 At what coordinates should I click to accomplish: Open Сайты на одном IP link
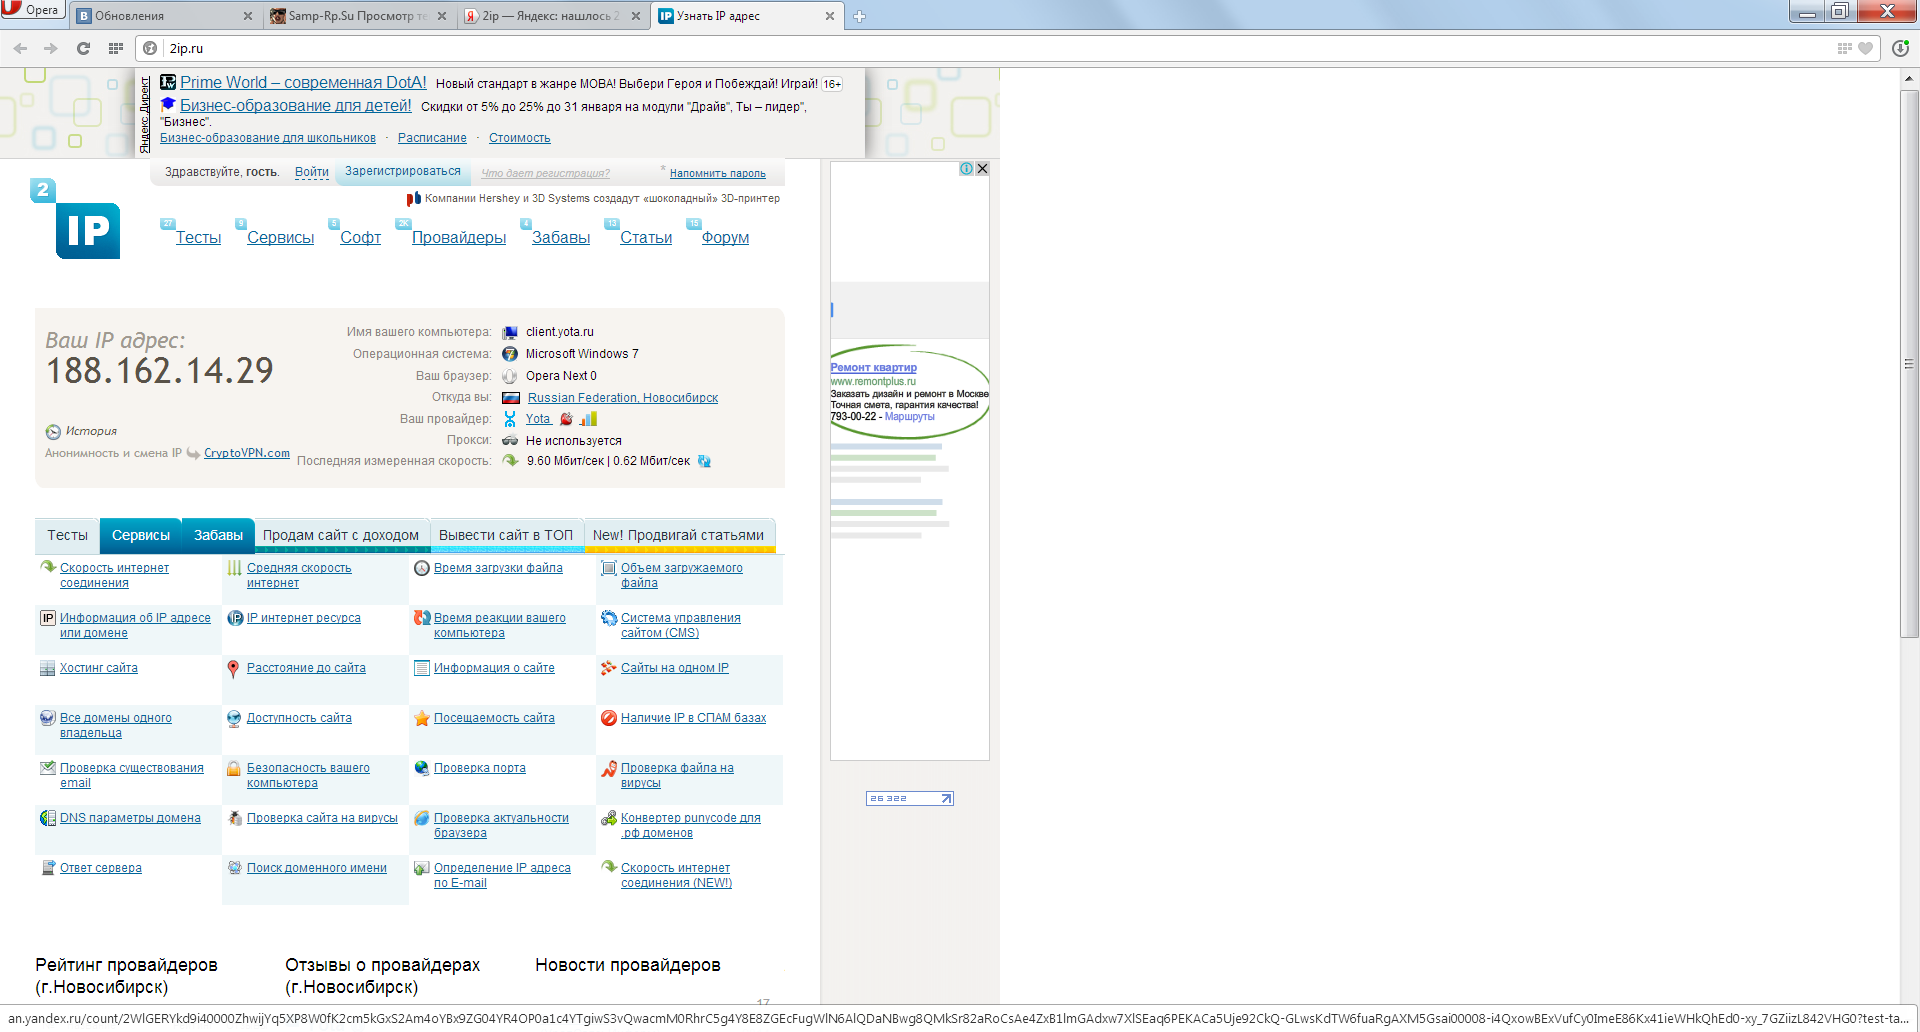[675, 668]
